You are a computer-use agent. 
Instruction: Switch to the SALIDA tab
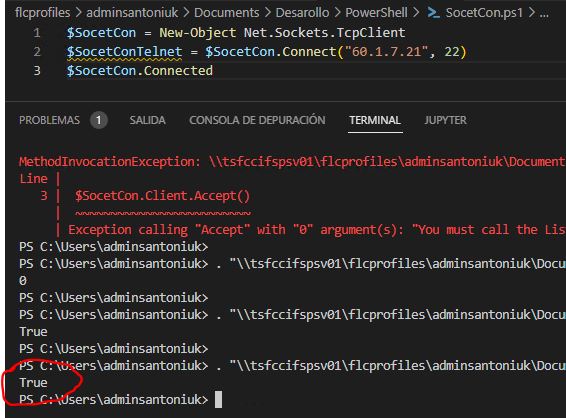148,120
